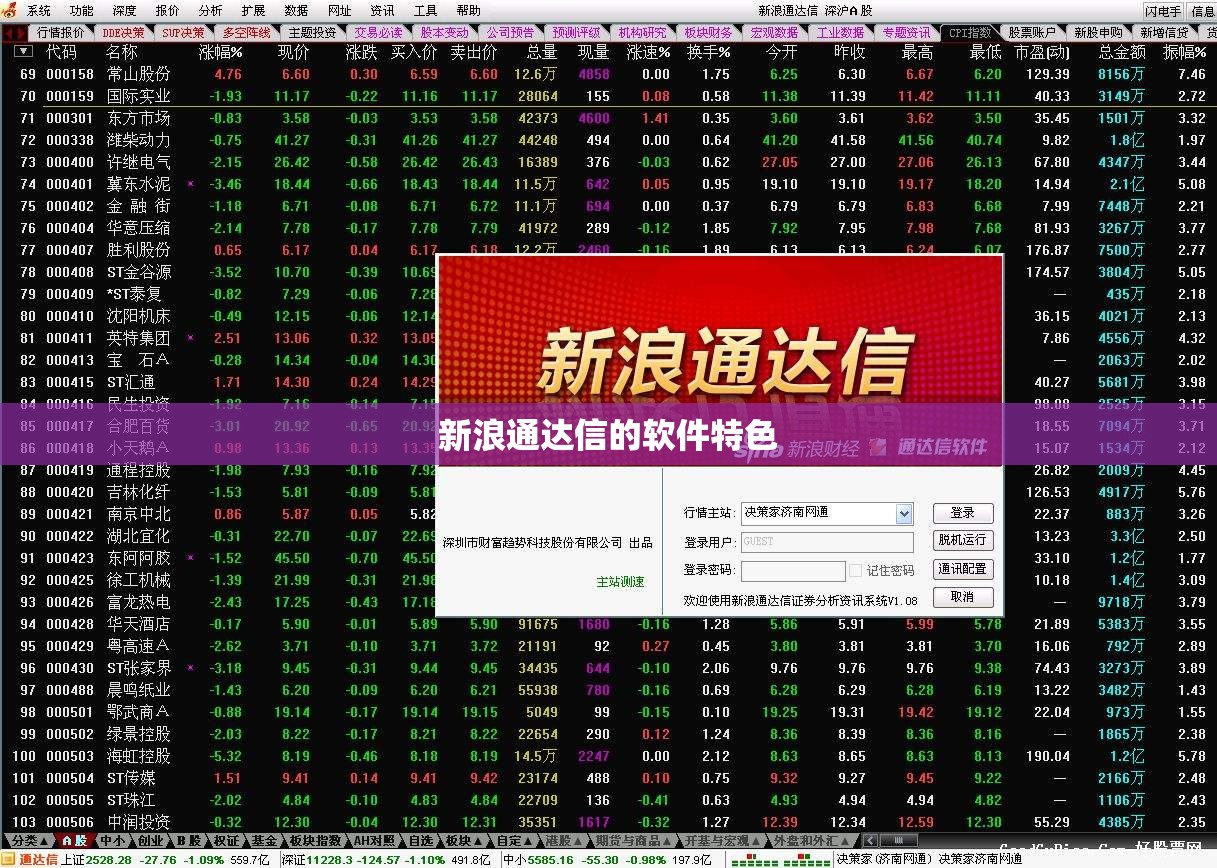1217x868 pixels.
Task: Click the 主站测速 link
Action: [620, 582]
